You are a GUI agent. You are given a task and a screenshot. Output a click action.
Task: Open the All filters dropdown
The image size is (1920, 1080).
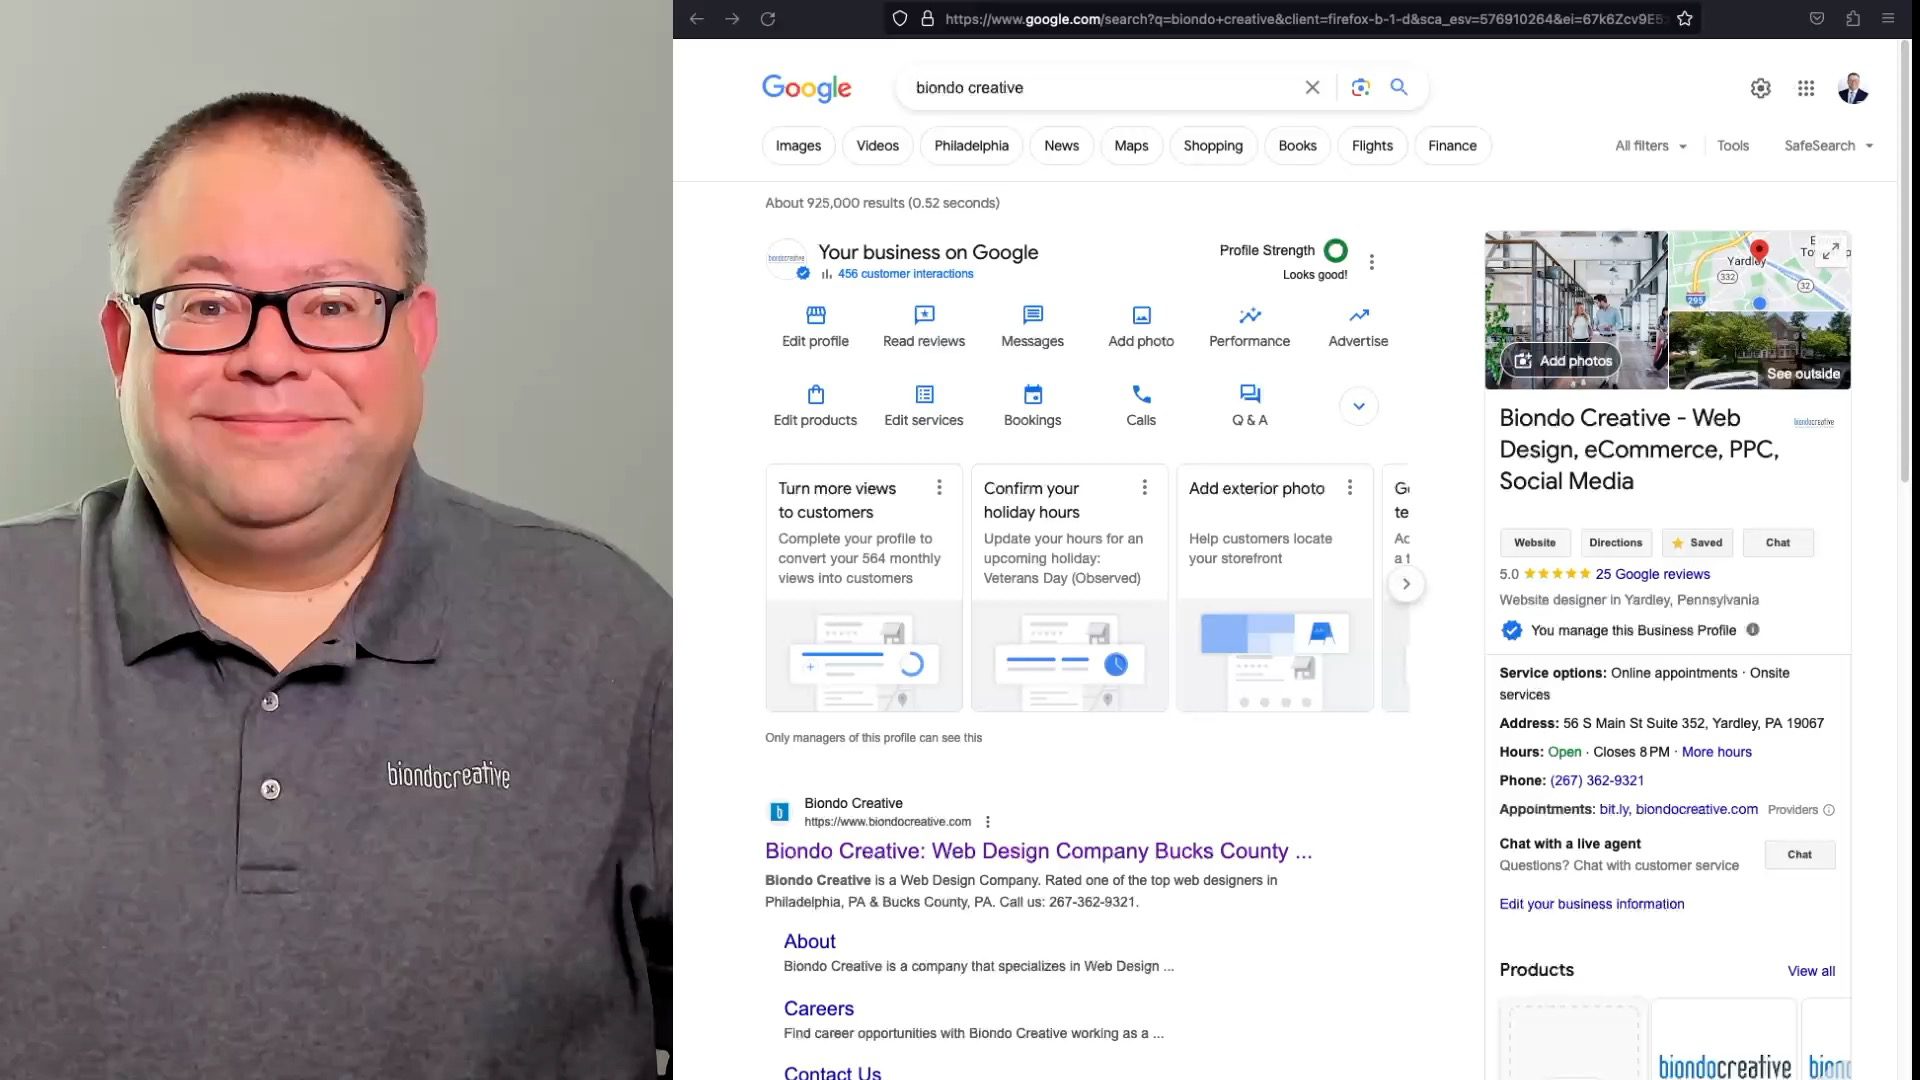(x=1651, y=146)
